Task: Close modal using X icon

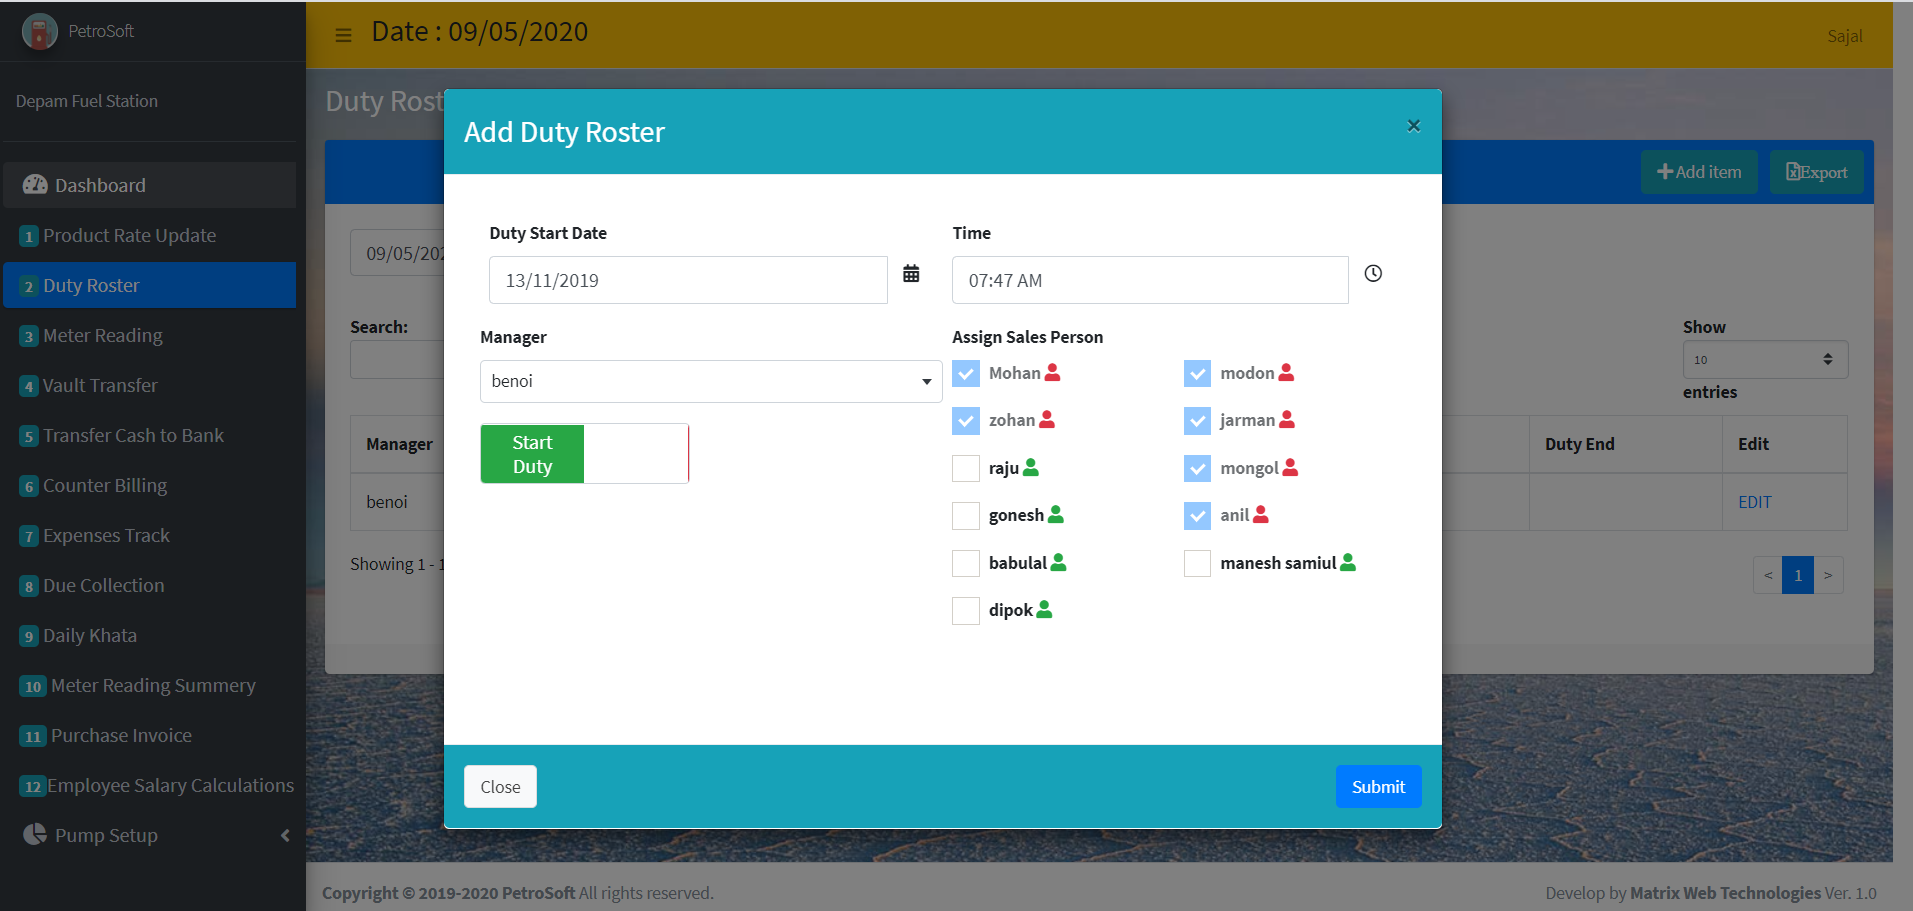Action: click(x=1413, y=126)
